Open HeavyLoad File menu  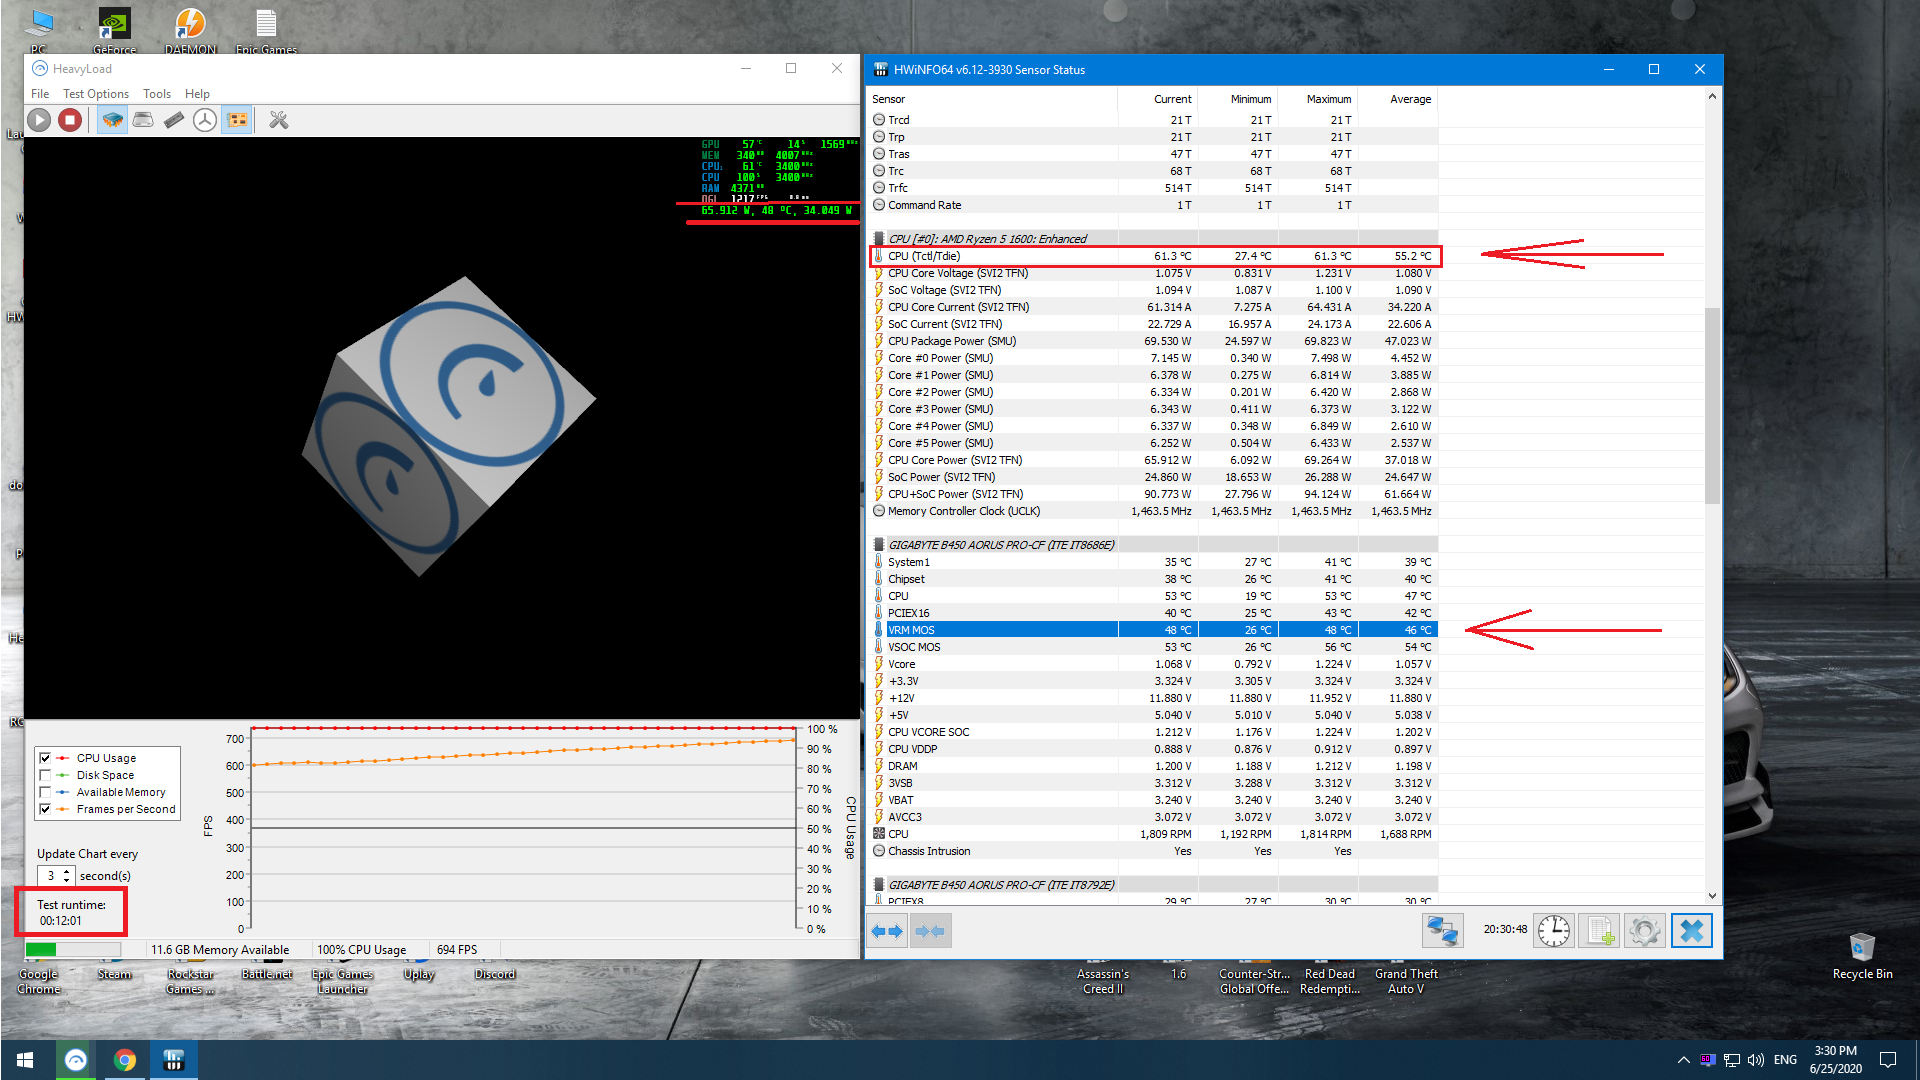point(40,94)
